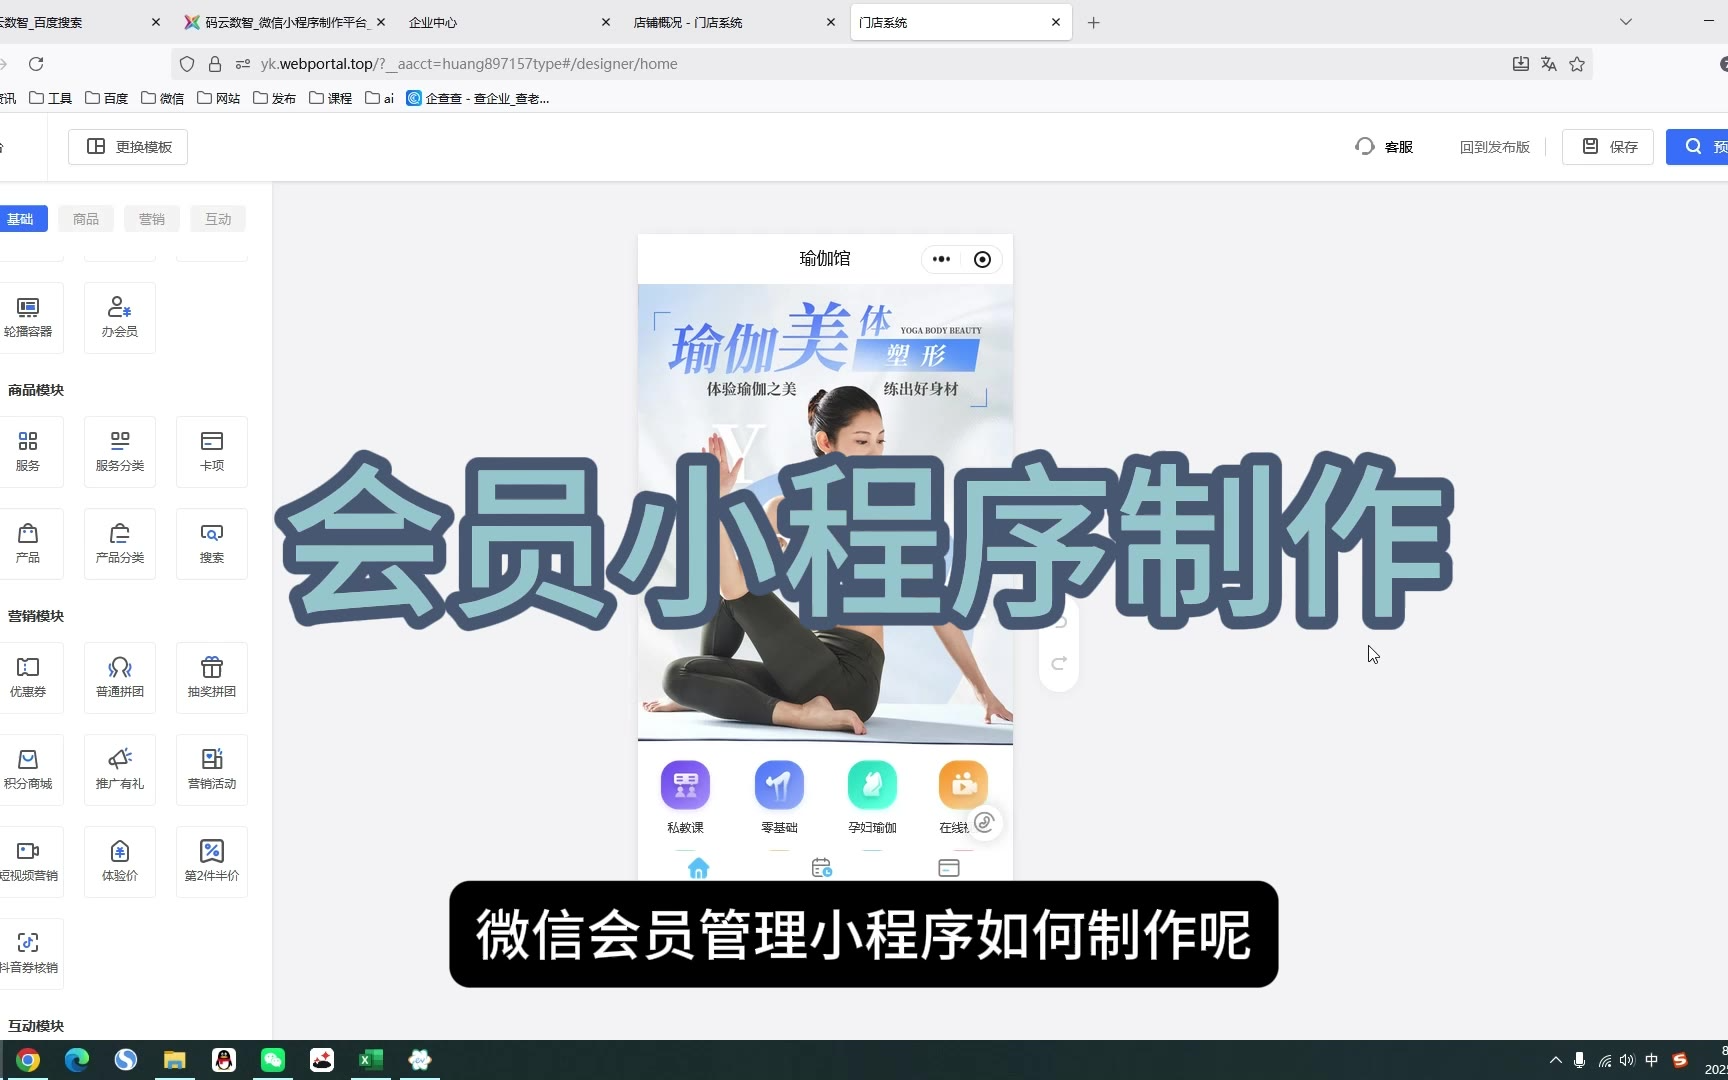
Task: Switch to the 营销 module tab
Action: 152,219
